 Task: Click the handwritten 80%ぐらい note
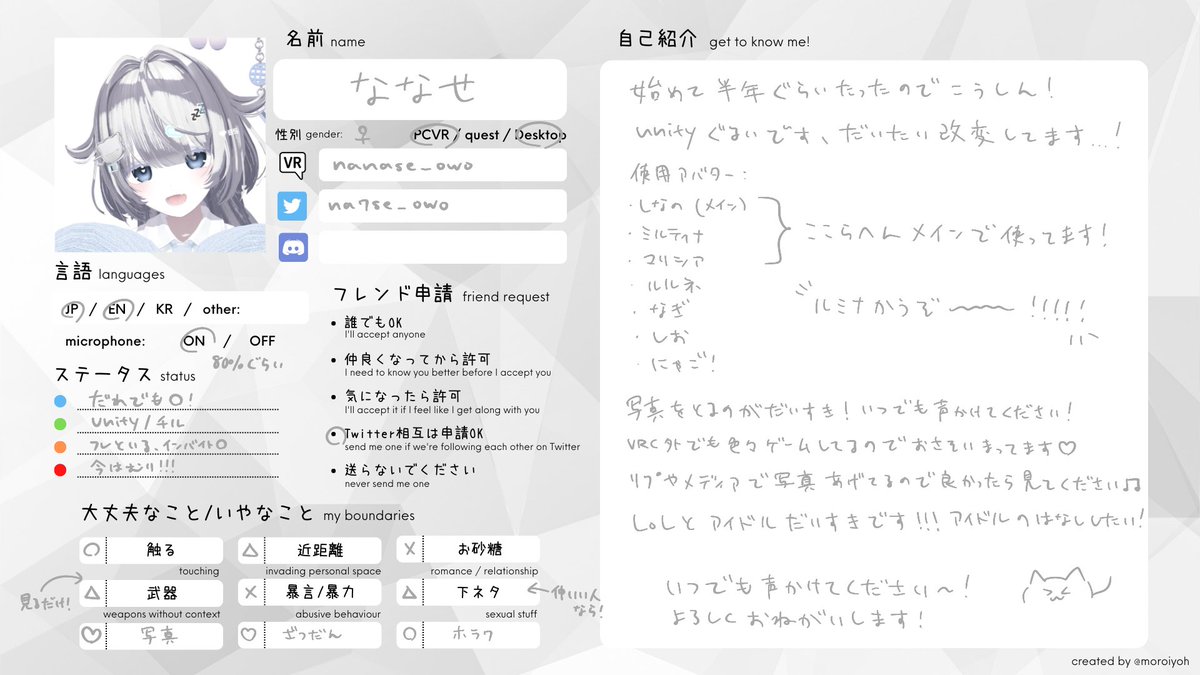[x=247, y=363]
